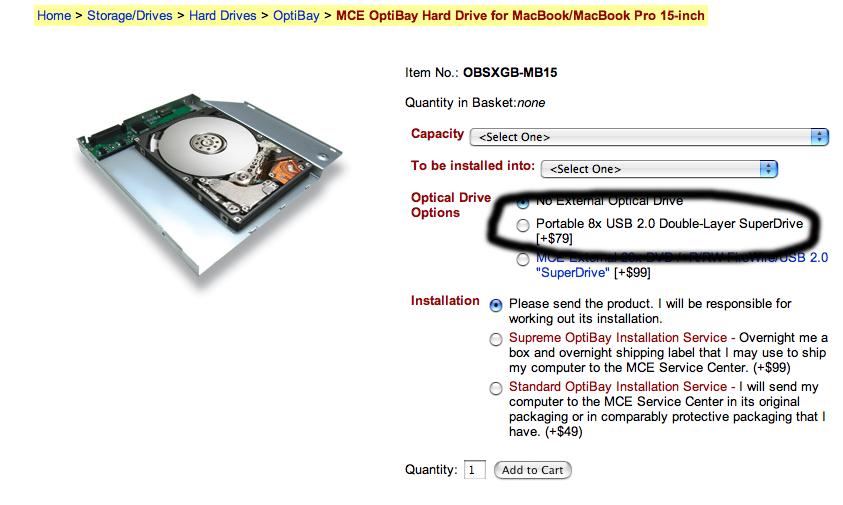
Task: Open the Capacity dropdown menu
Action: tap(649, 137)
